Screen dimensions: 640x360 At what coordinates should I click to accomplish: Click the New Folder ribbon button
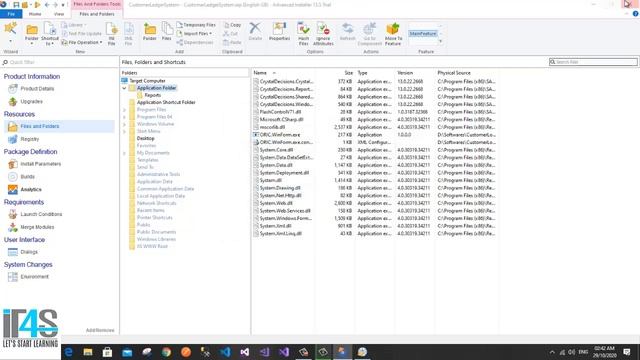(x=32, y=34)
